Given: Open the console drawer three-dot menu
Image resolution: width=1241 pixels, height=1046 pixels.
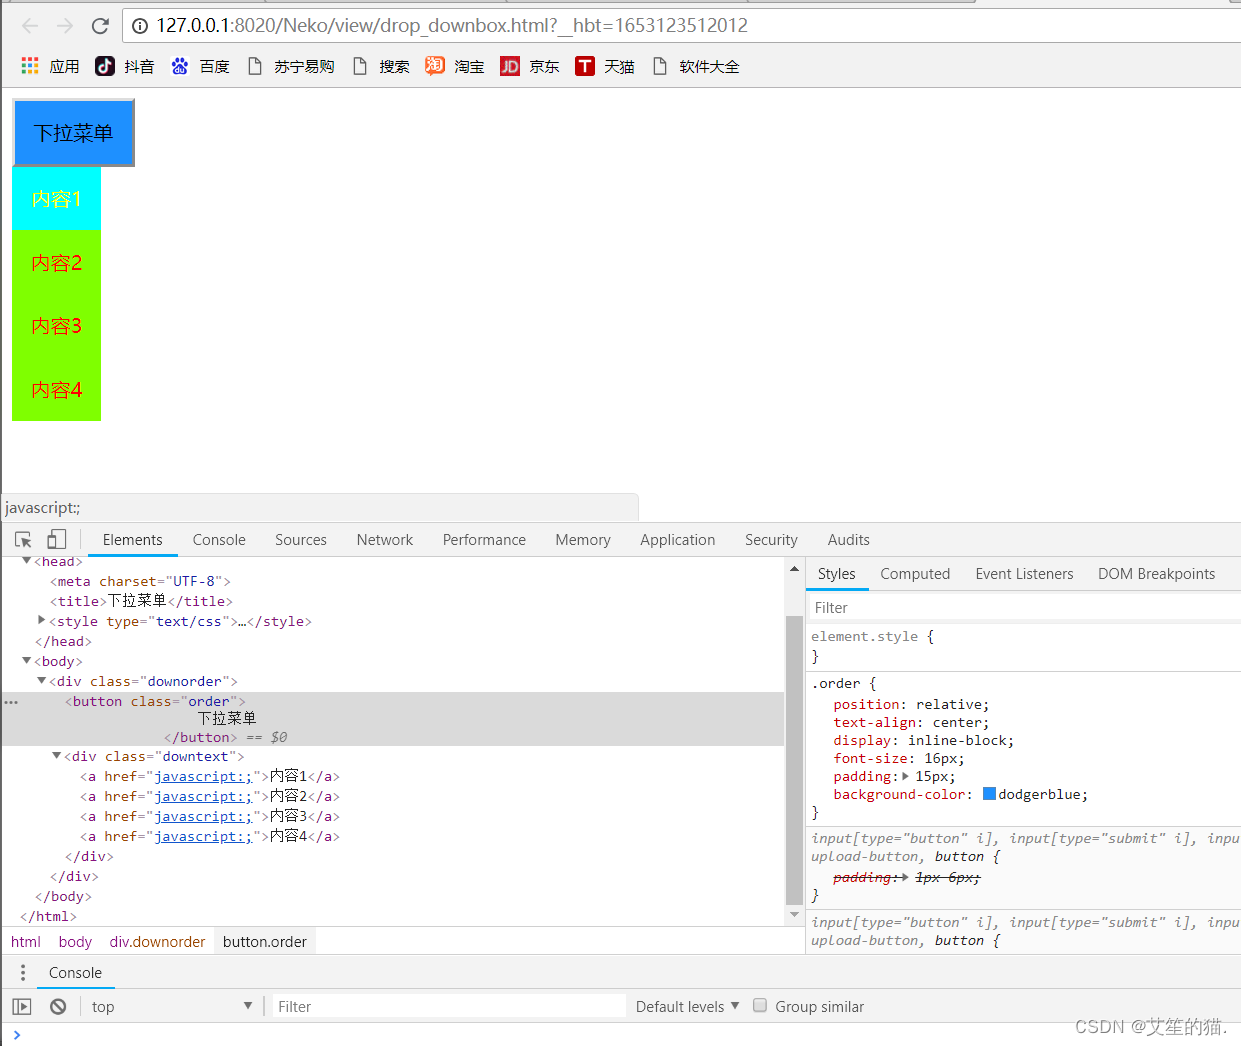Looking at the screenshot, I should pyautogui.click(x=23, y=973).
